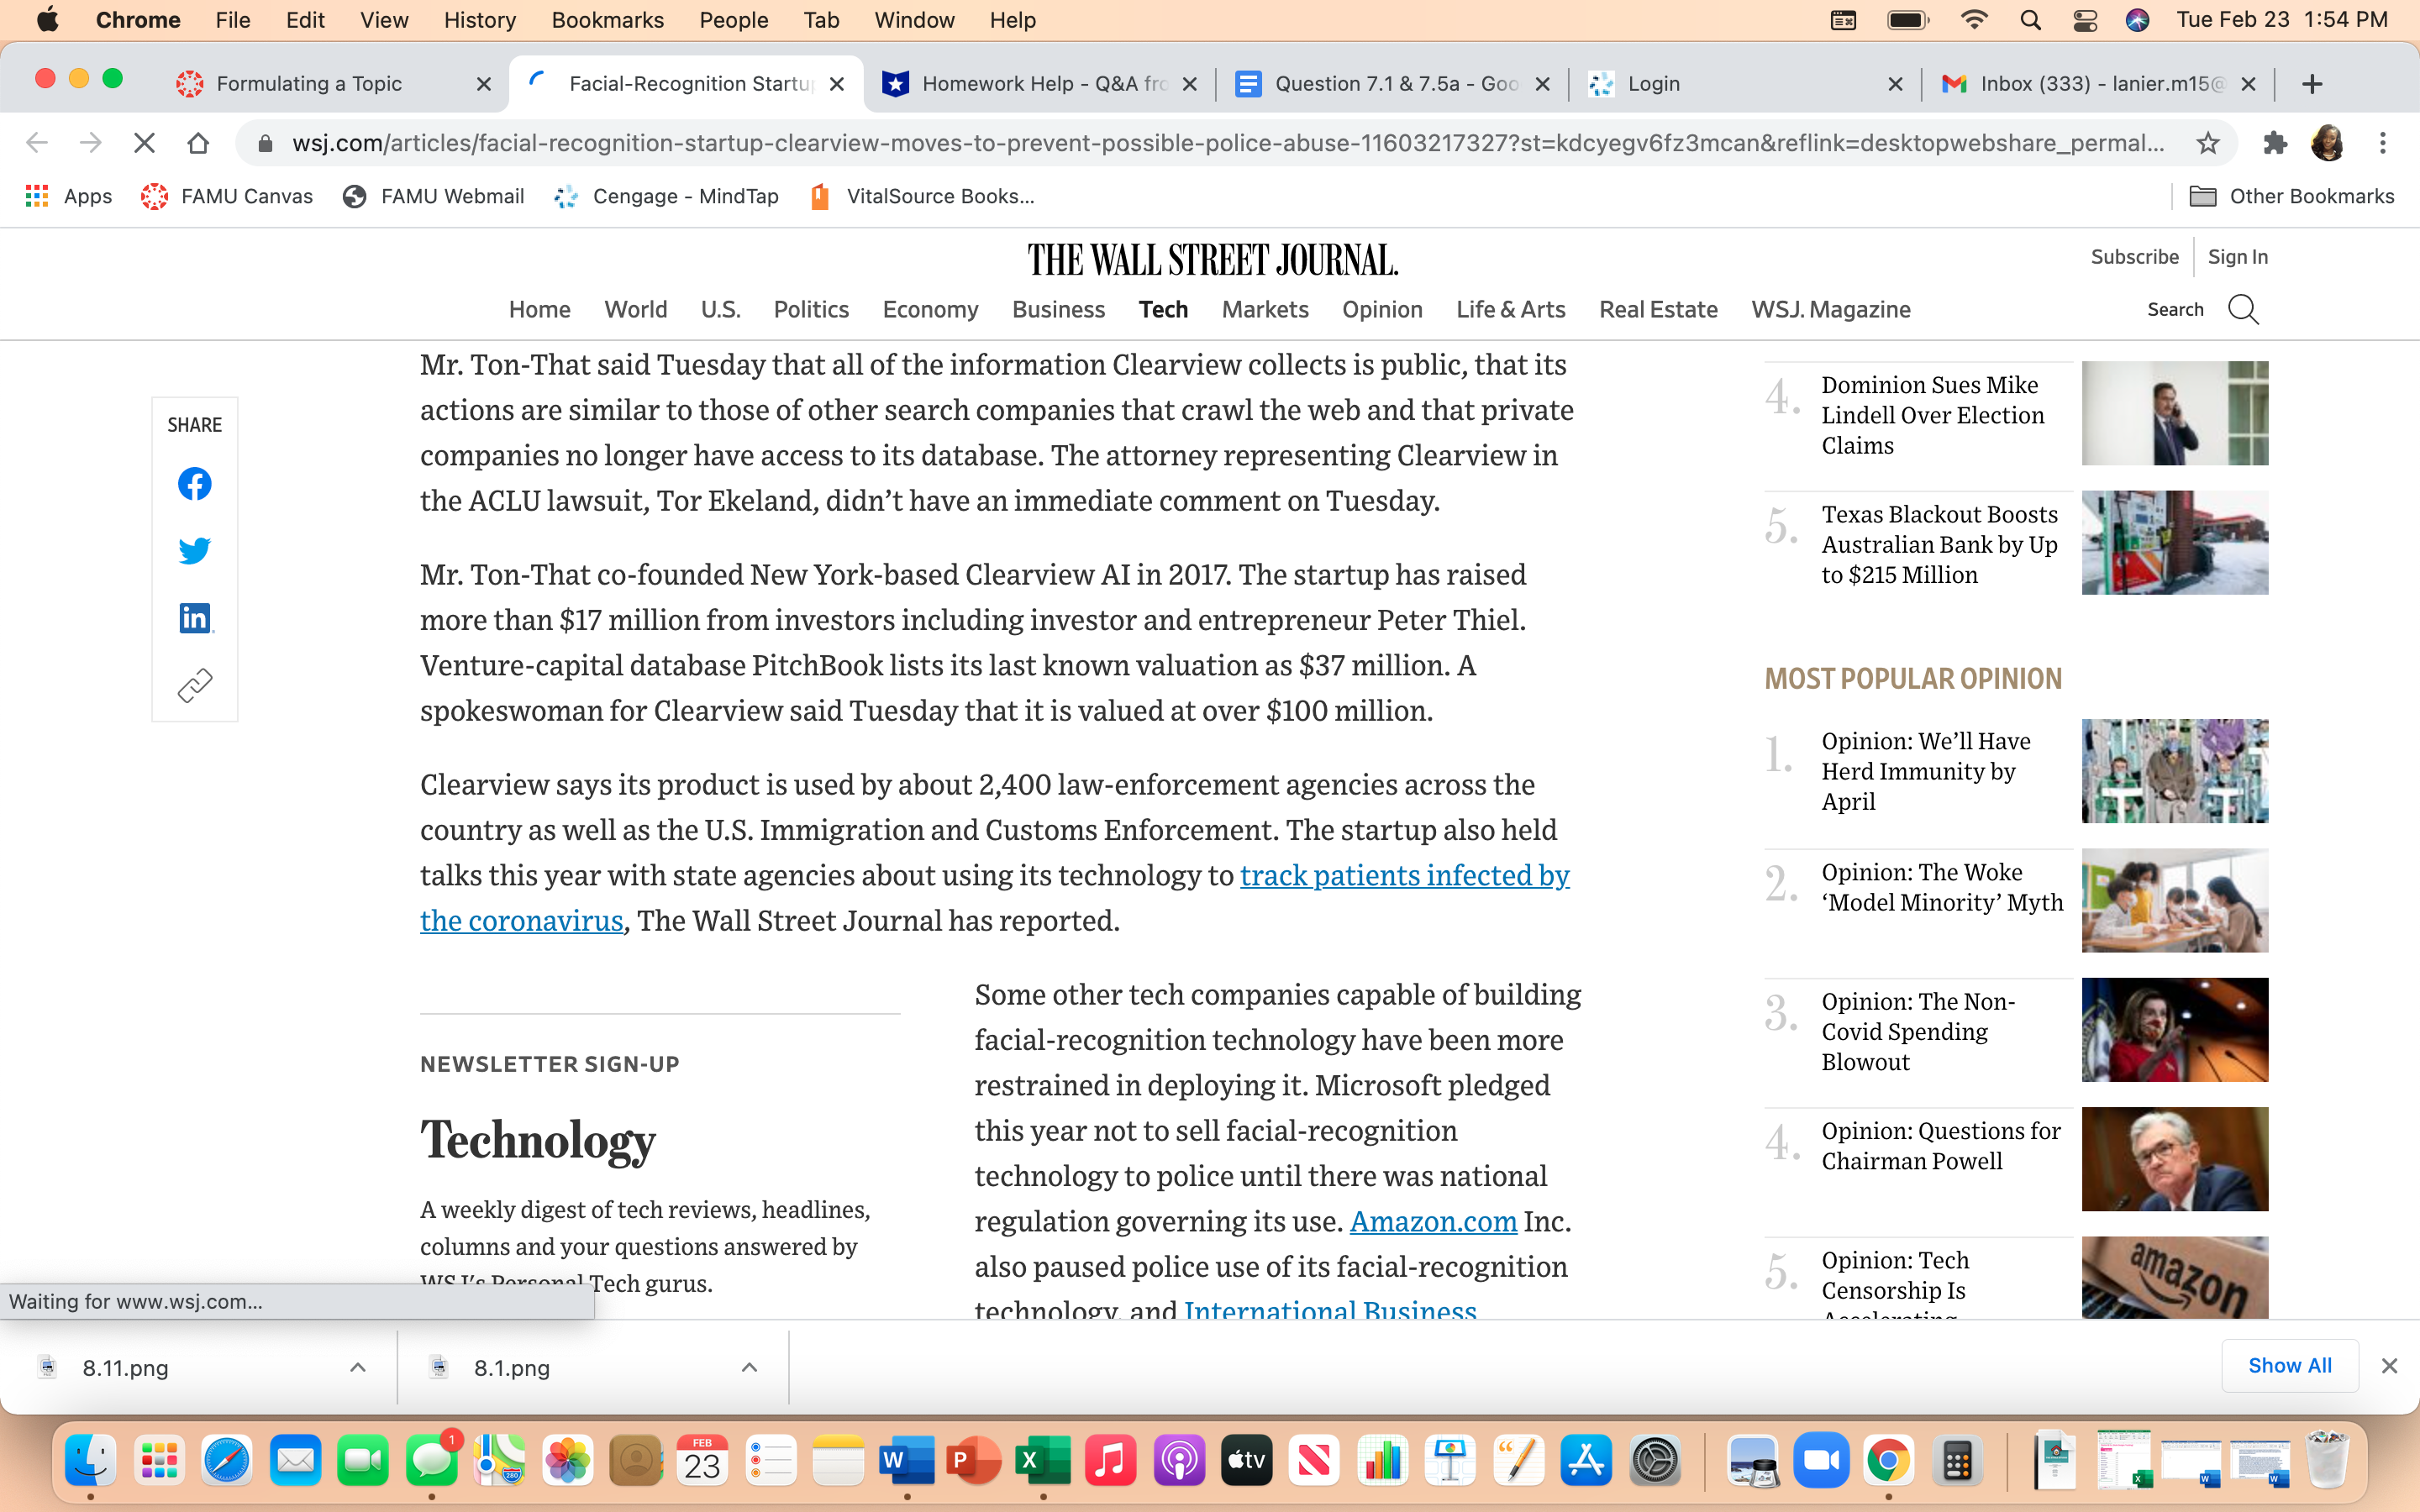Click inside the address bar

tap(1200, 143)
